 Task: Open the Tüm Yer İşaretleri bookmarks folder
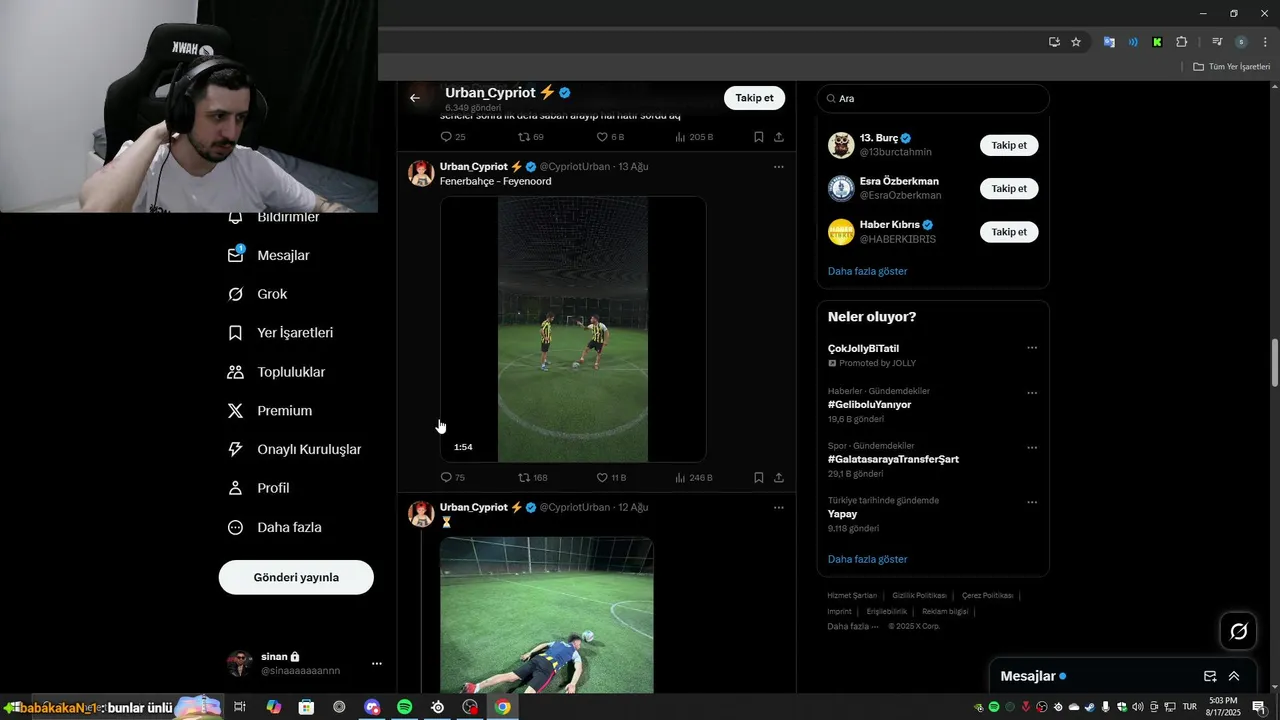[1231, 67]
